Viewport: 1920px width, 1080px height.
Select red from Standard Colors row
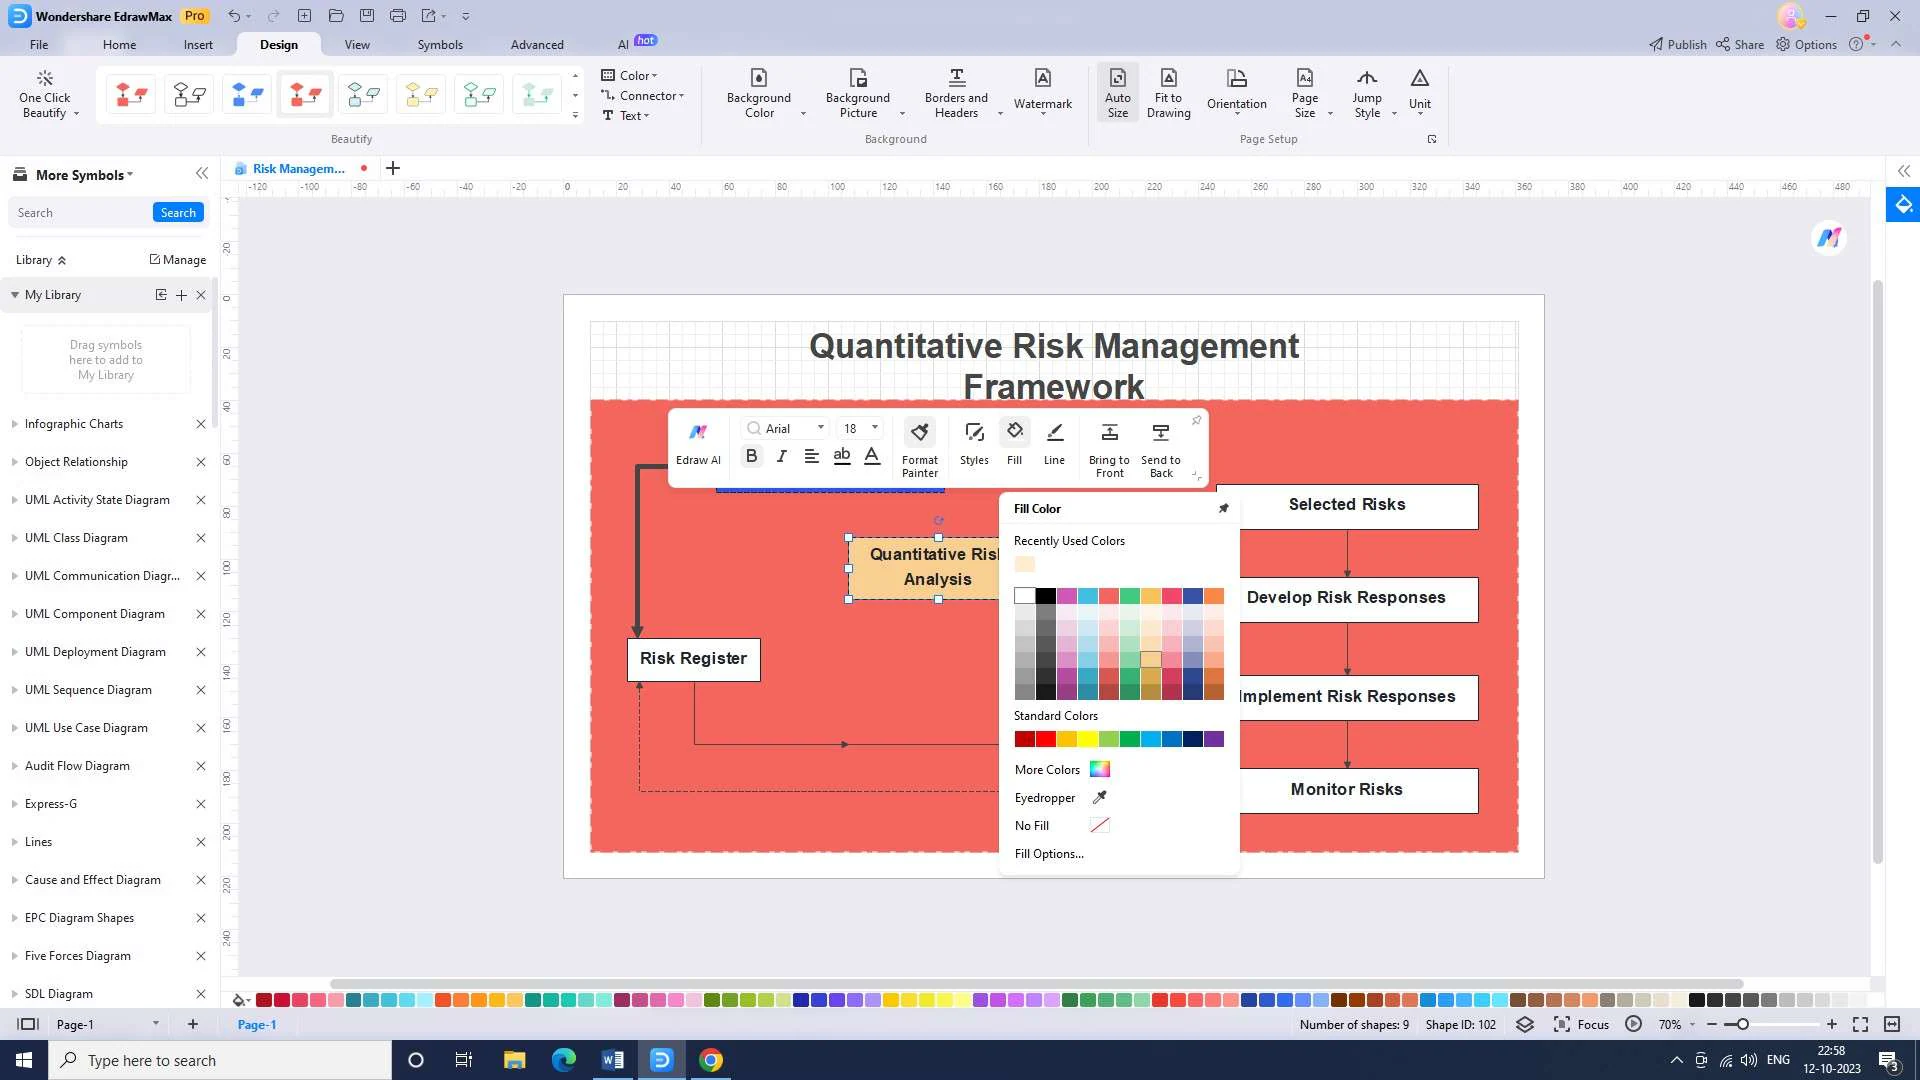point(1045,739)
